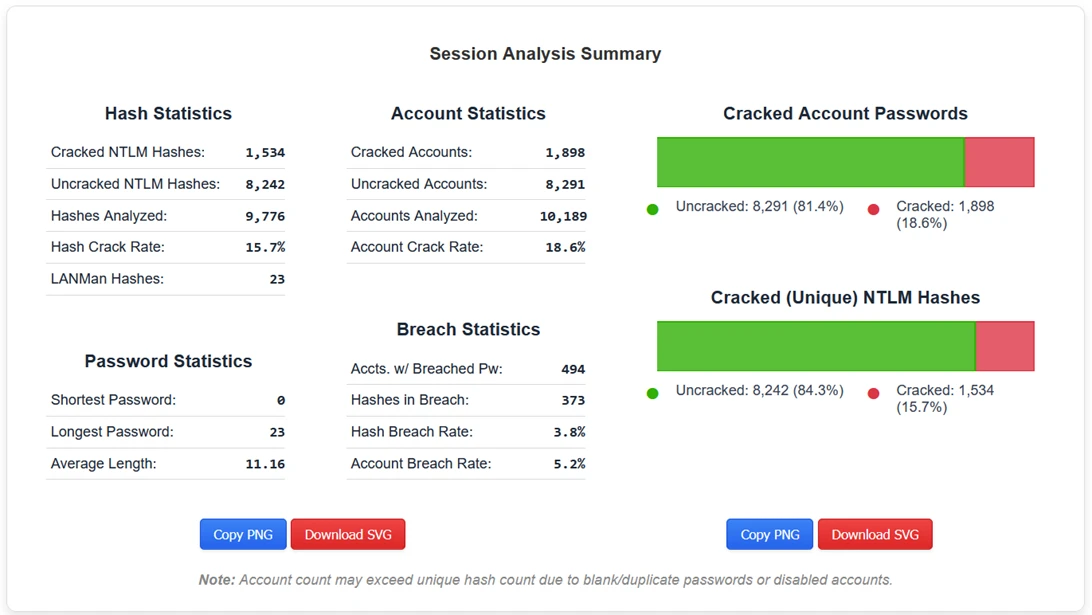This screenshot has width=1092, height=615.
Task: Click the red legend dot for cracked accounts
Action: (x=873, y=209)
